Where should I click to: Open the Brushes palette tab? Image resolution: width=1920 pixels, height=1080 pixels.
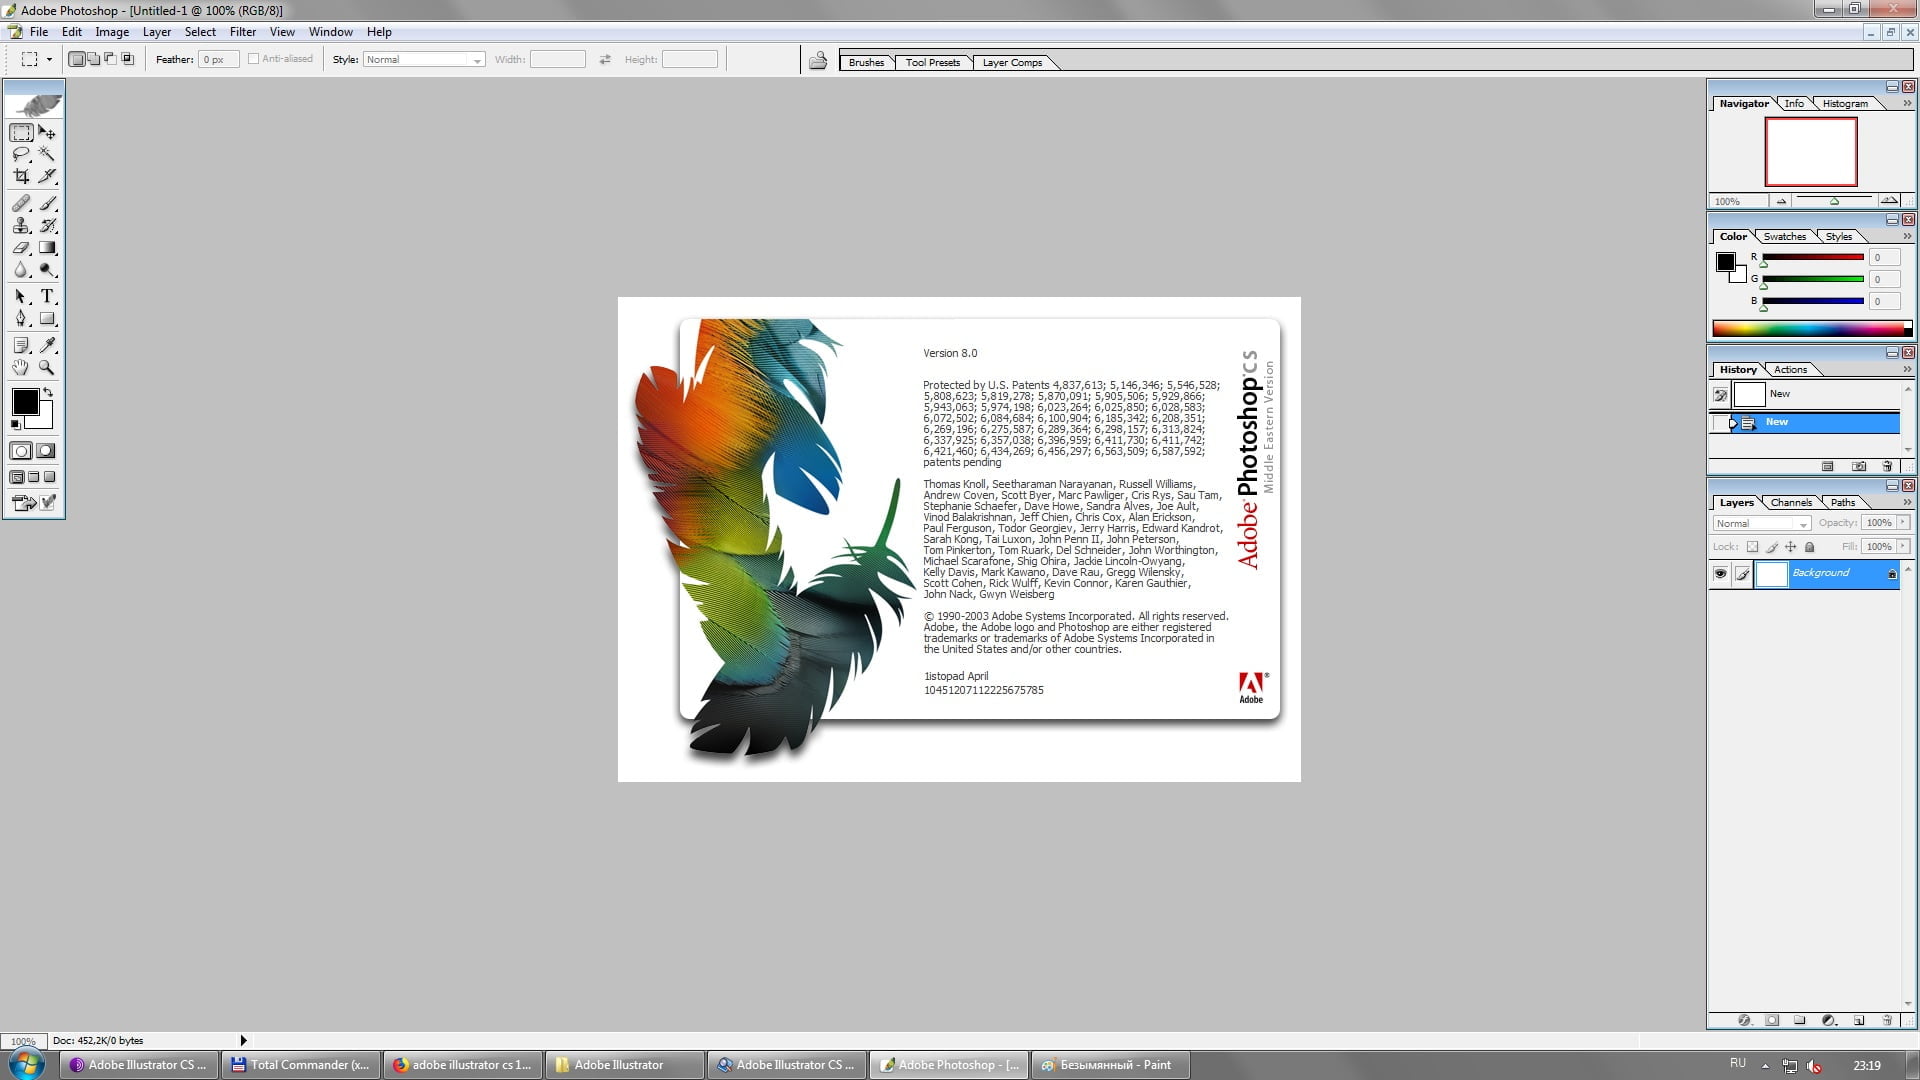(866, 62)
